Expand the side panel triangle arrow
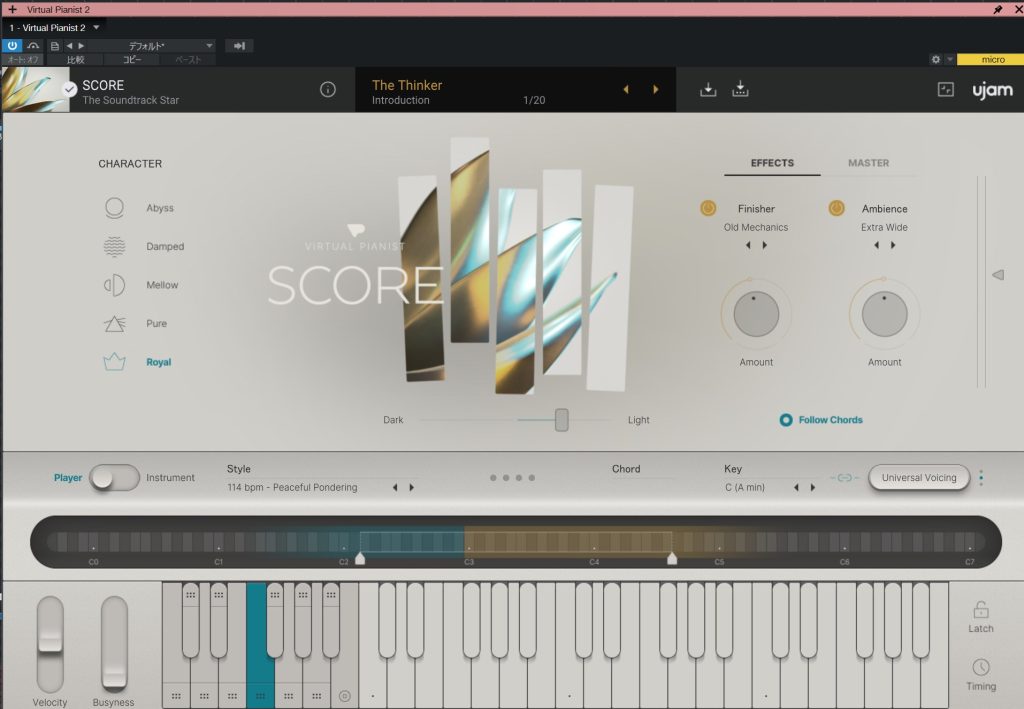Image resolution: width=1024 pixels, height=709 pixels. point(997,275)
